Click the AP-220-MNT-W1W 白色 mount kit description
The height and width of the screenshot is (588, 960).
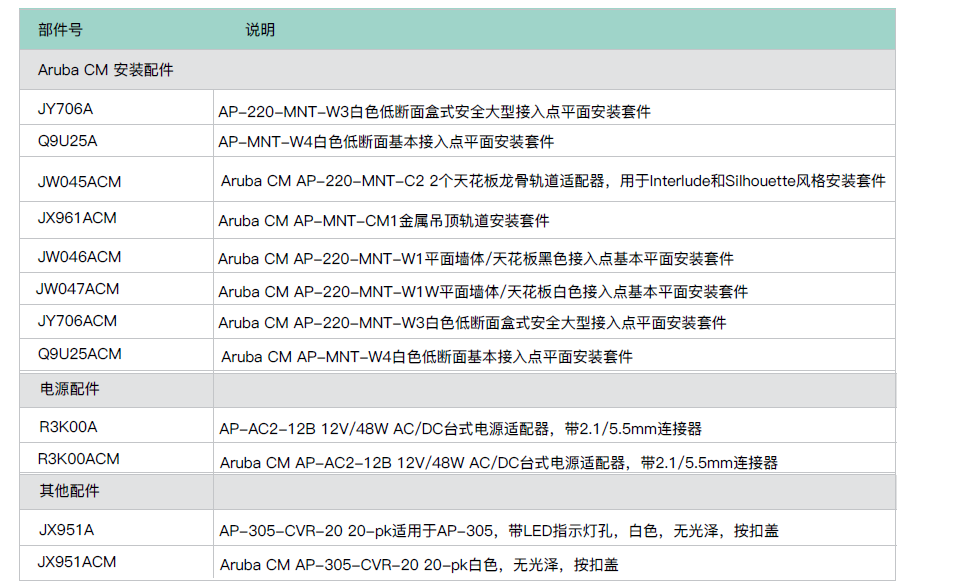[483, 292]
